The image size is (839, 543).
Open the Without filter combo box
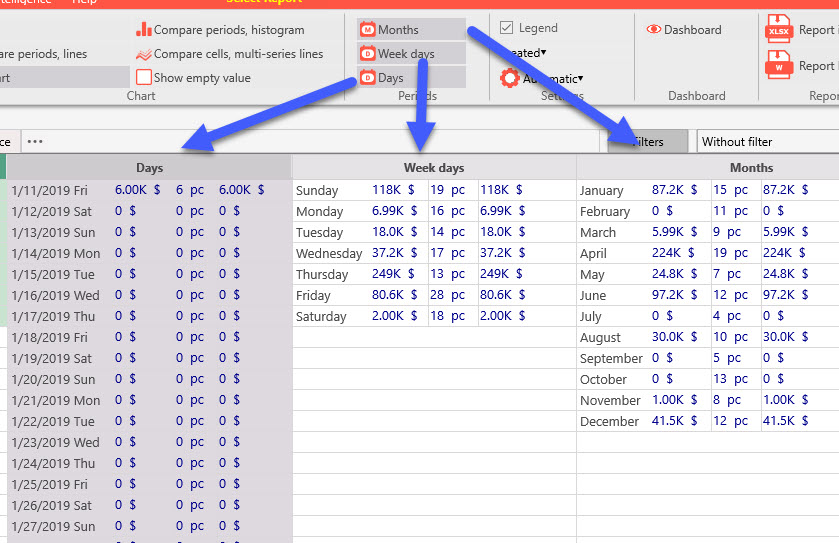(x=767, y=142)
